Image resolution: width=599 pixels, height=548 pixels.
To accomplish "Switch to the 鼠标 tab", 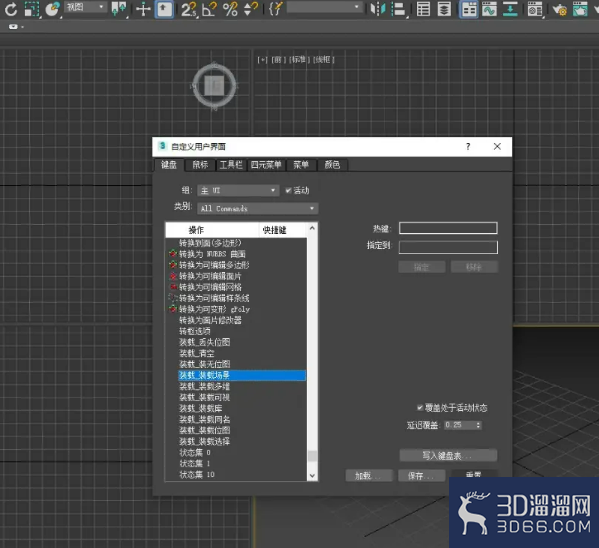I will tap(200, 165).
